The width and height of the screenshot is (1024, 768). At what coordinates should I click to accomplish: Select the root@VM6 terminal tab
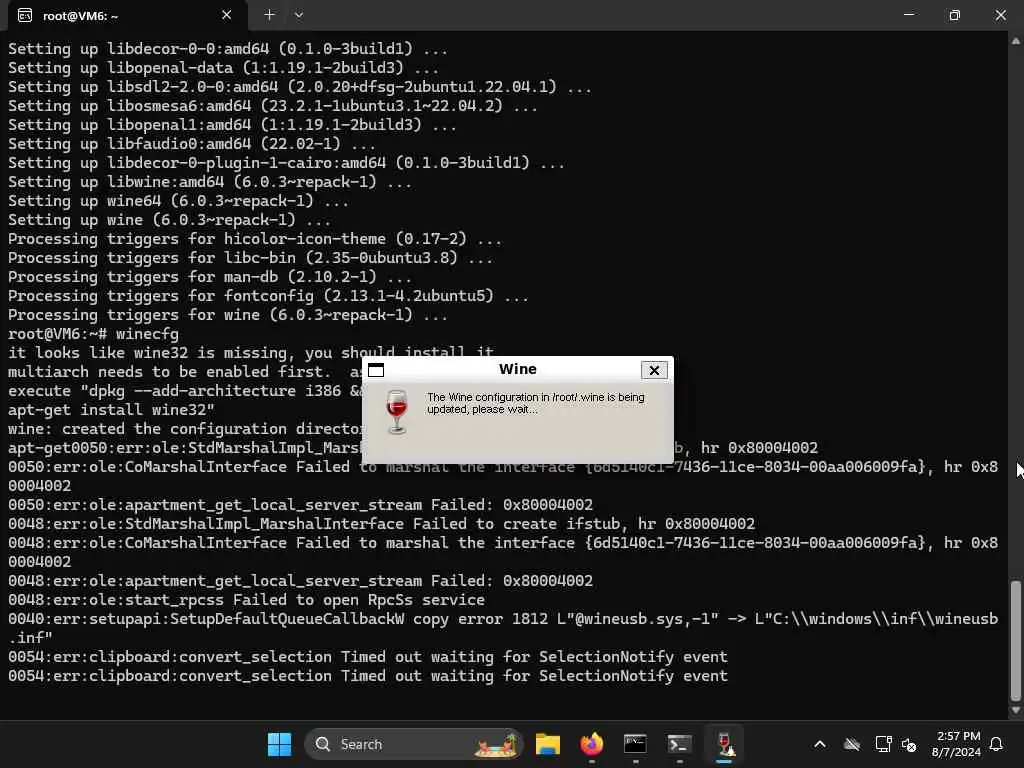click(x=127, y=16)
